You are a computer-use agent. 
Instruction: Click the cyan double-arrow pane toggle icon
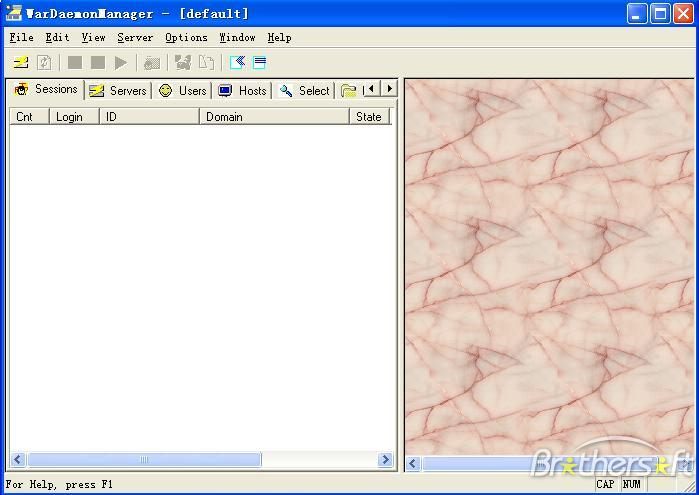click(x=237, y=62)
